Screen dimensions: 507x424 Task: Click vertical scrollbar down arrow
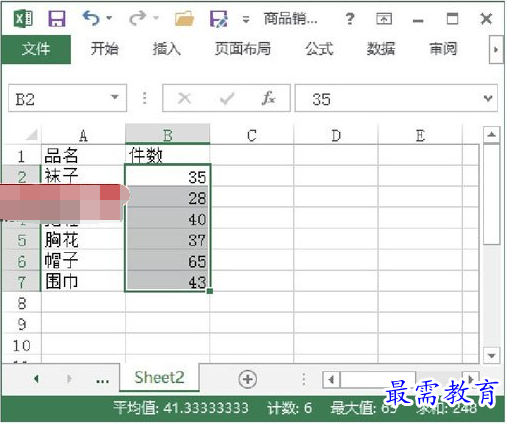pos(491,355)
